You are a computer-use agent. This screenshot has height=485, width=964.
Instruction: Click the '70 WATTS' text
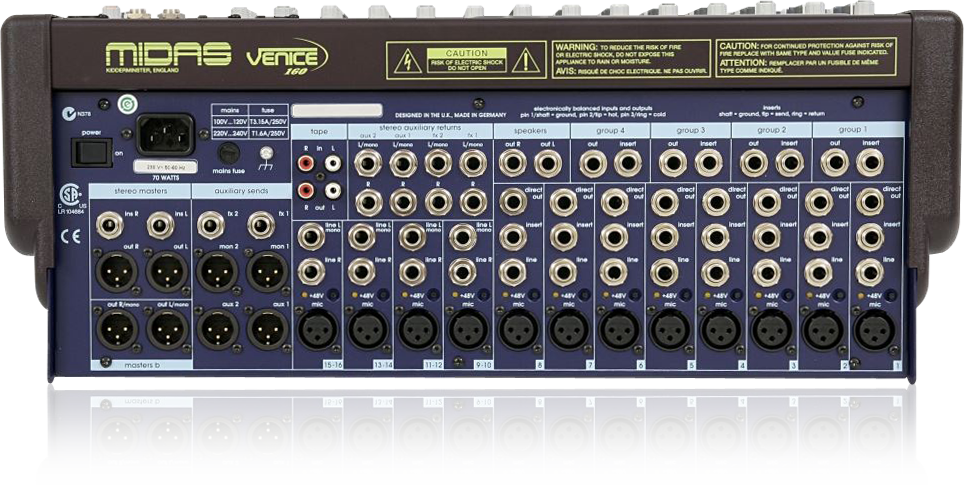pos(164,176)
